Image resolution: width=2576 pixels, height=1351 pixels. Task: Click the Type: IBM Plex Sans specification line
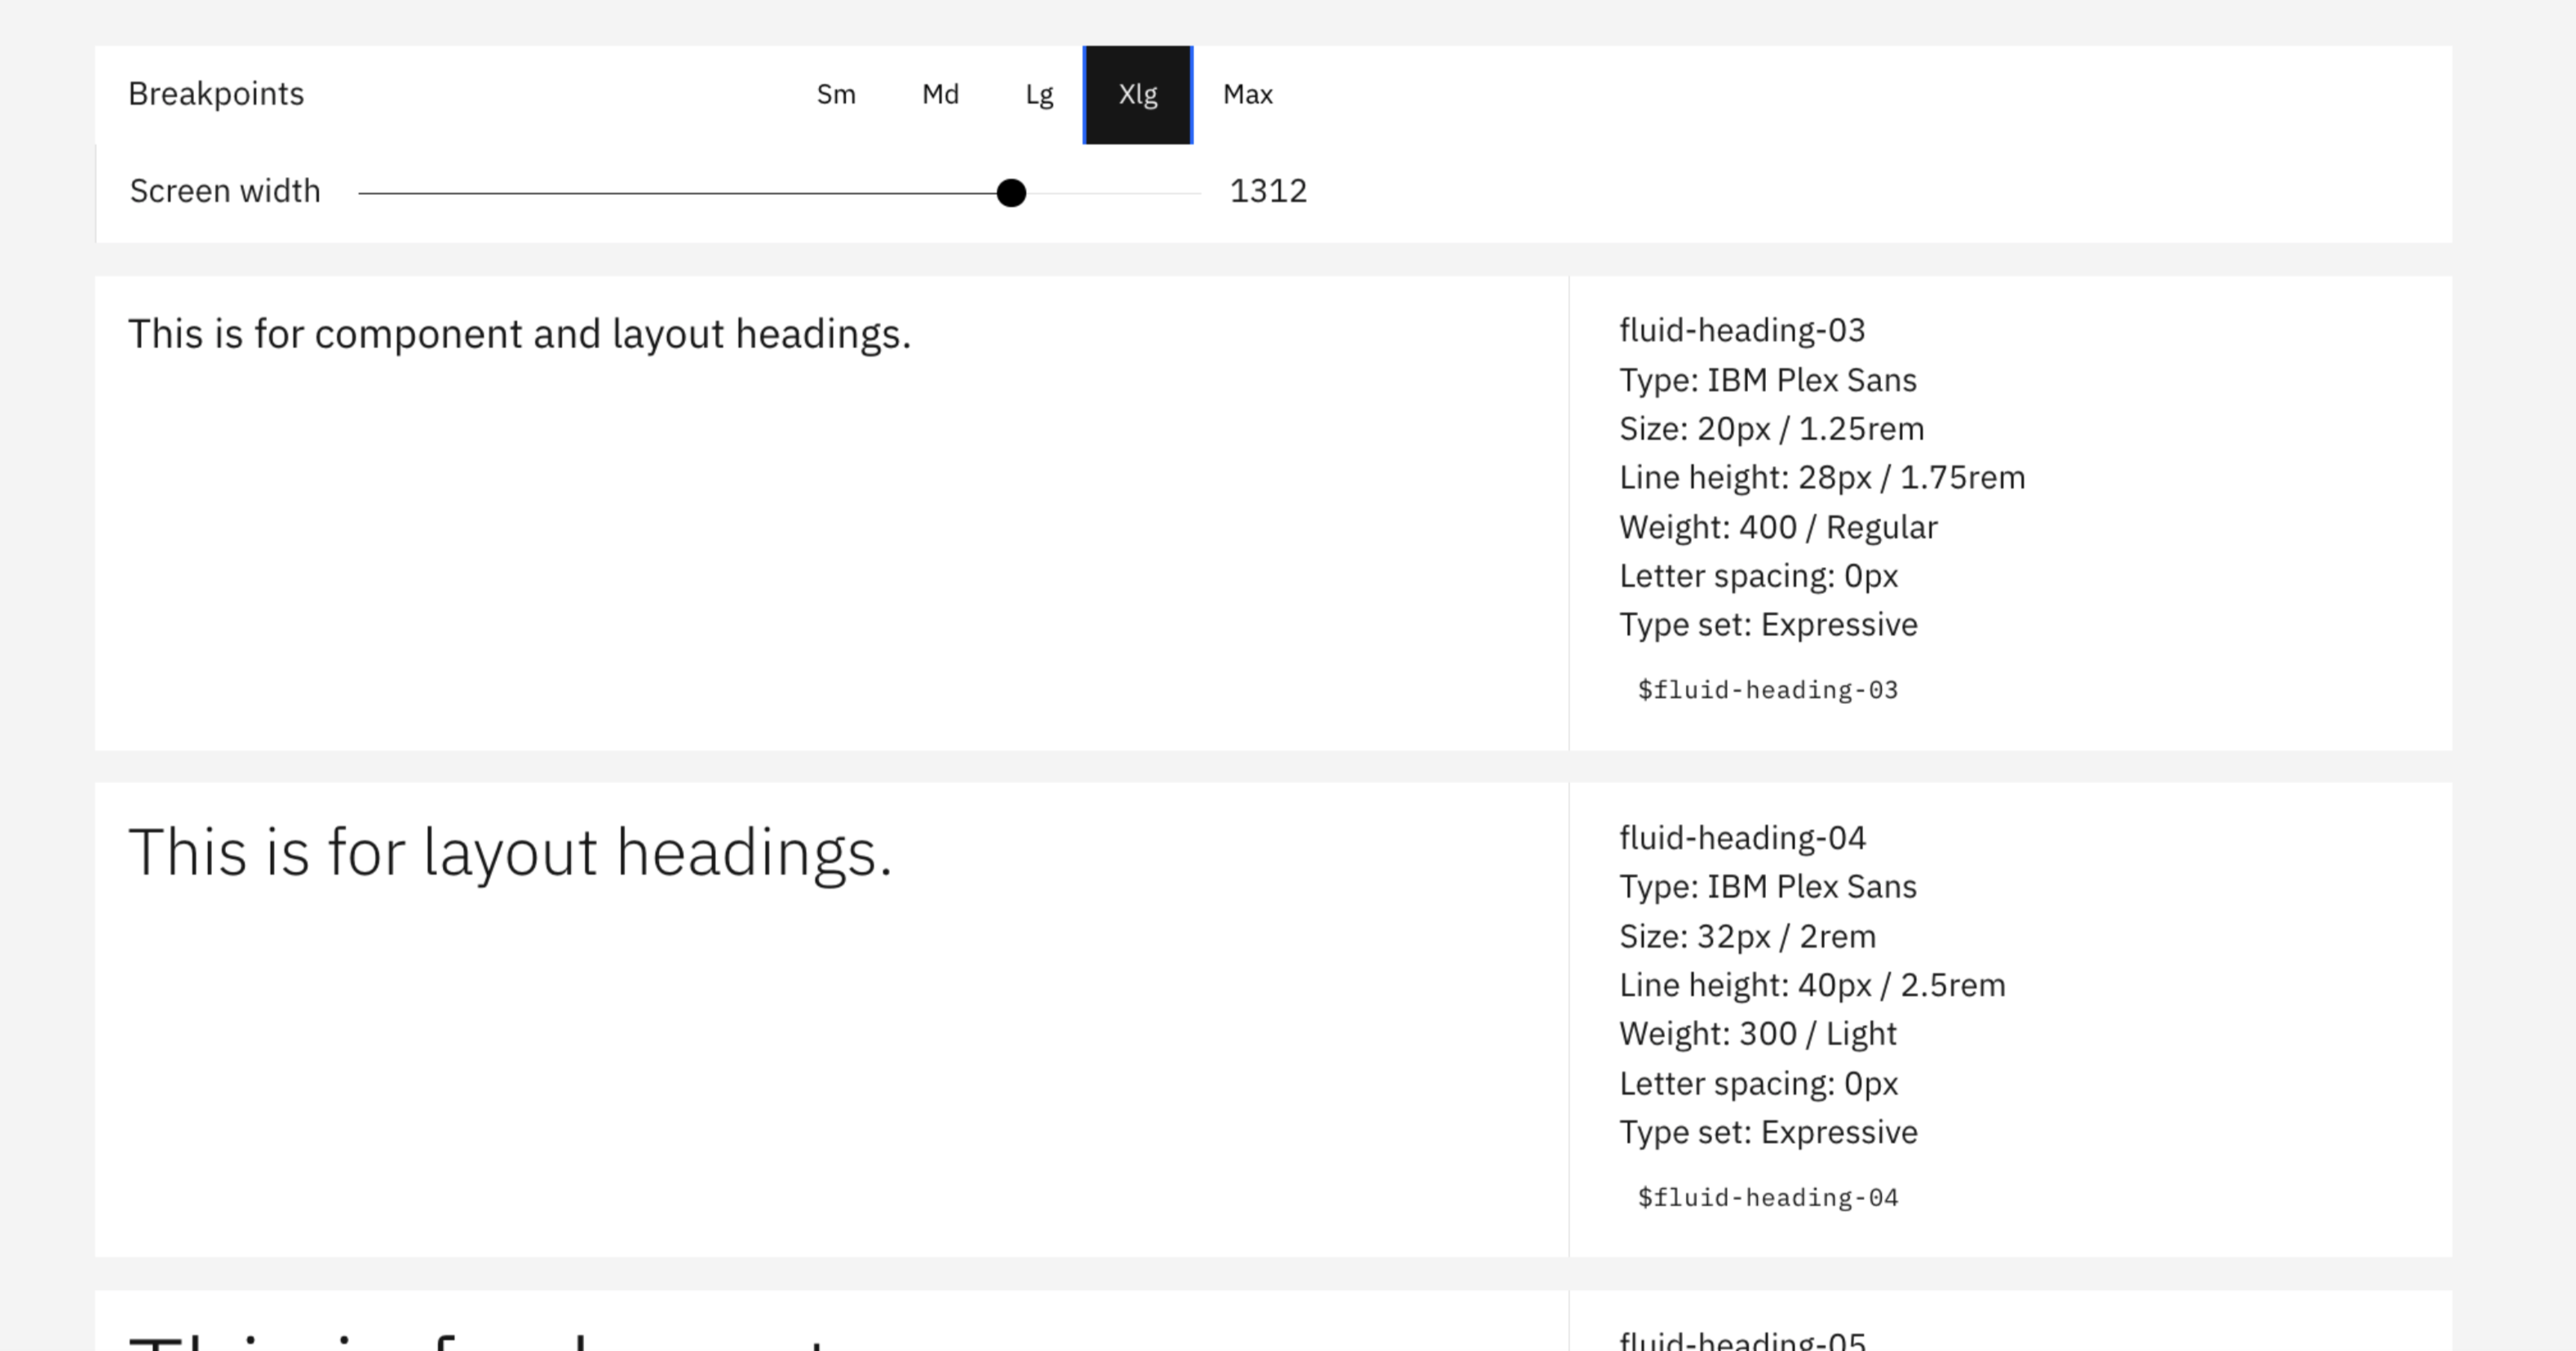pyautogui.click(x=1768, y=380)
